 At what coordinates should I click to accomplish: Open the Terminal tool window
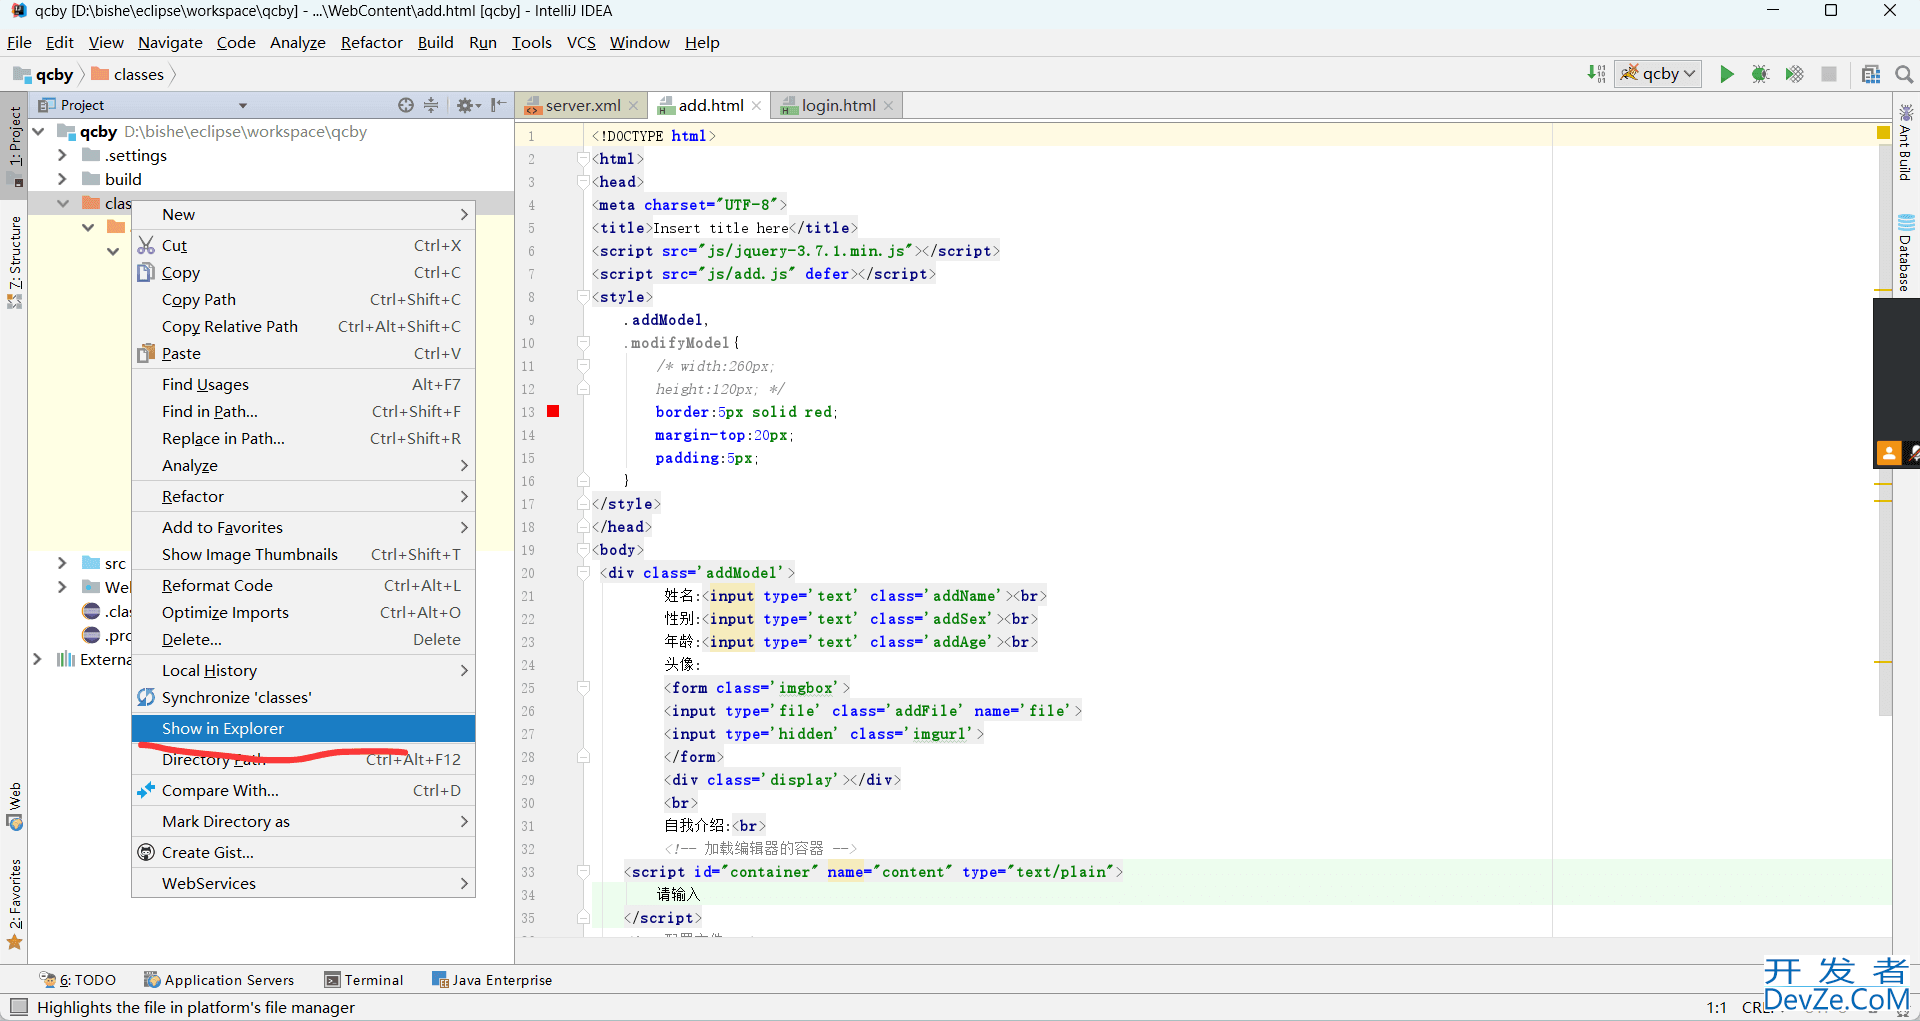click(364, 980)
